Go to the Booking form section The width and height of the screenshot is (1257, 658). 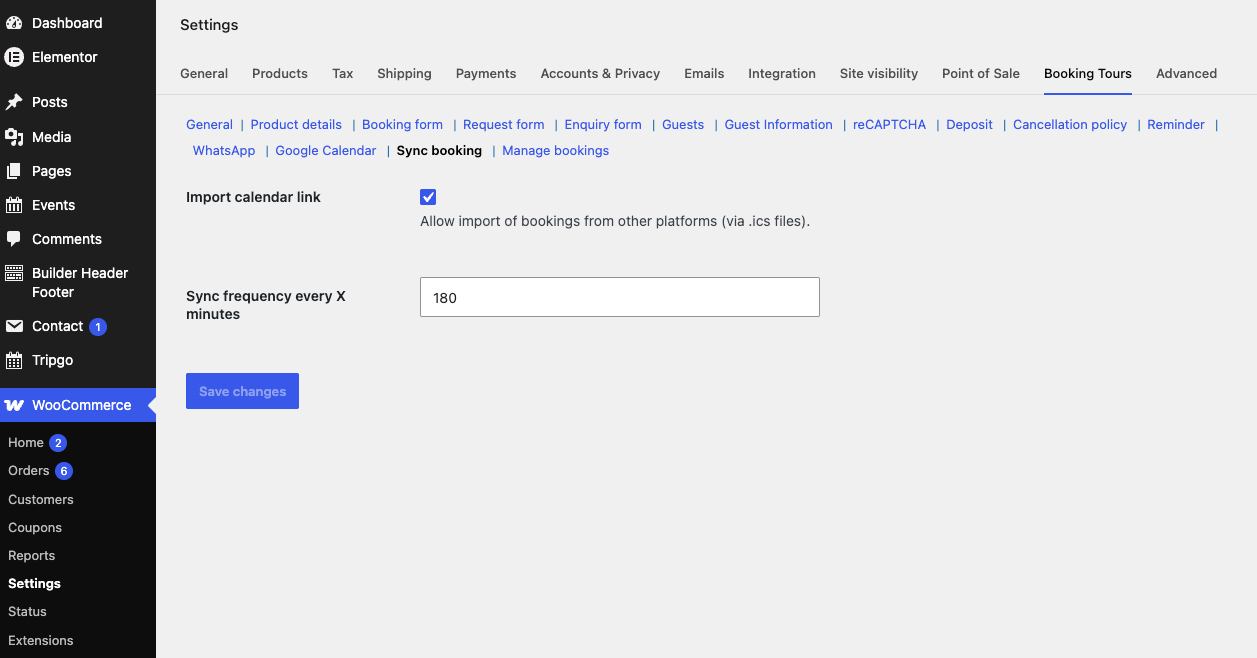point(402,124)
